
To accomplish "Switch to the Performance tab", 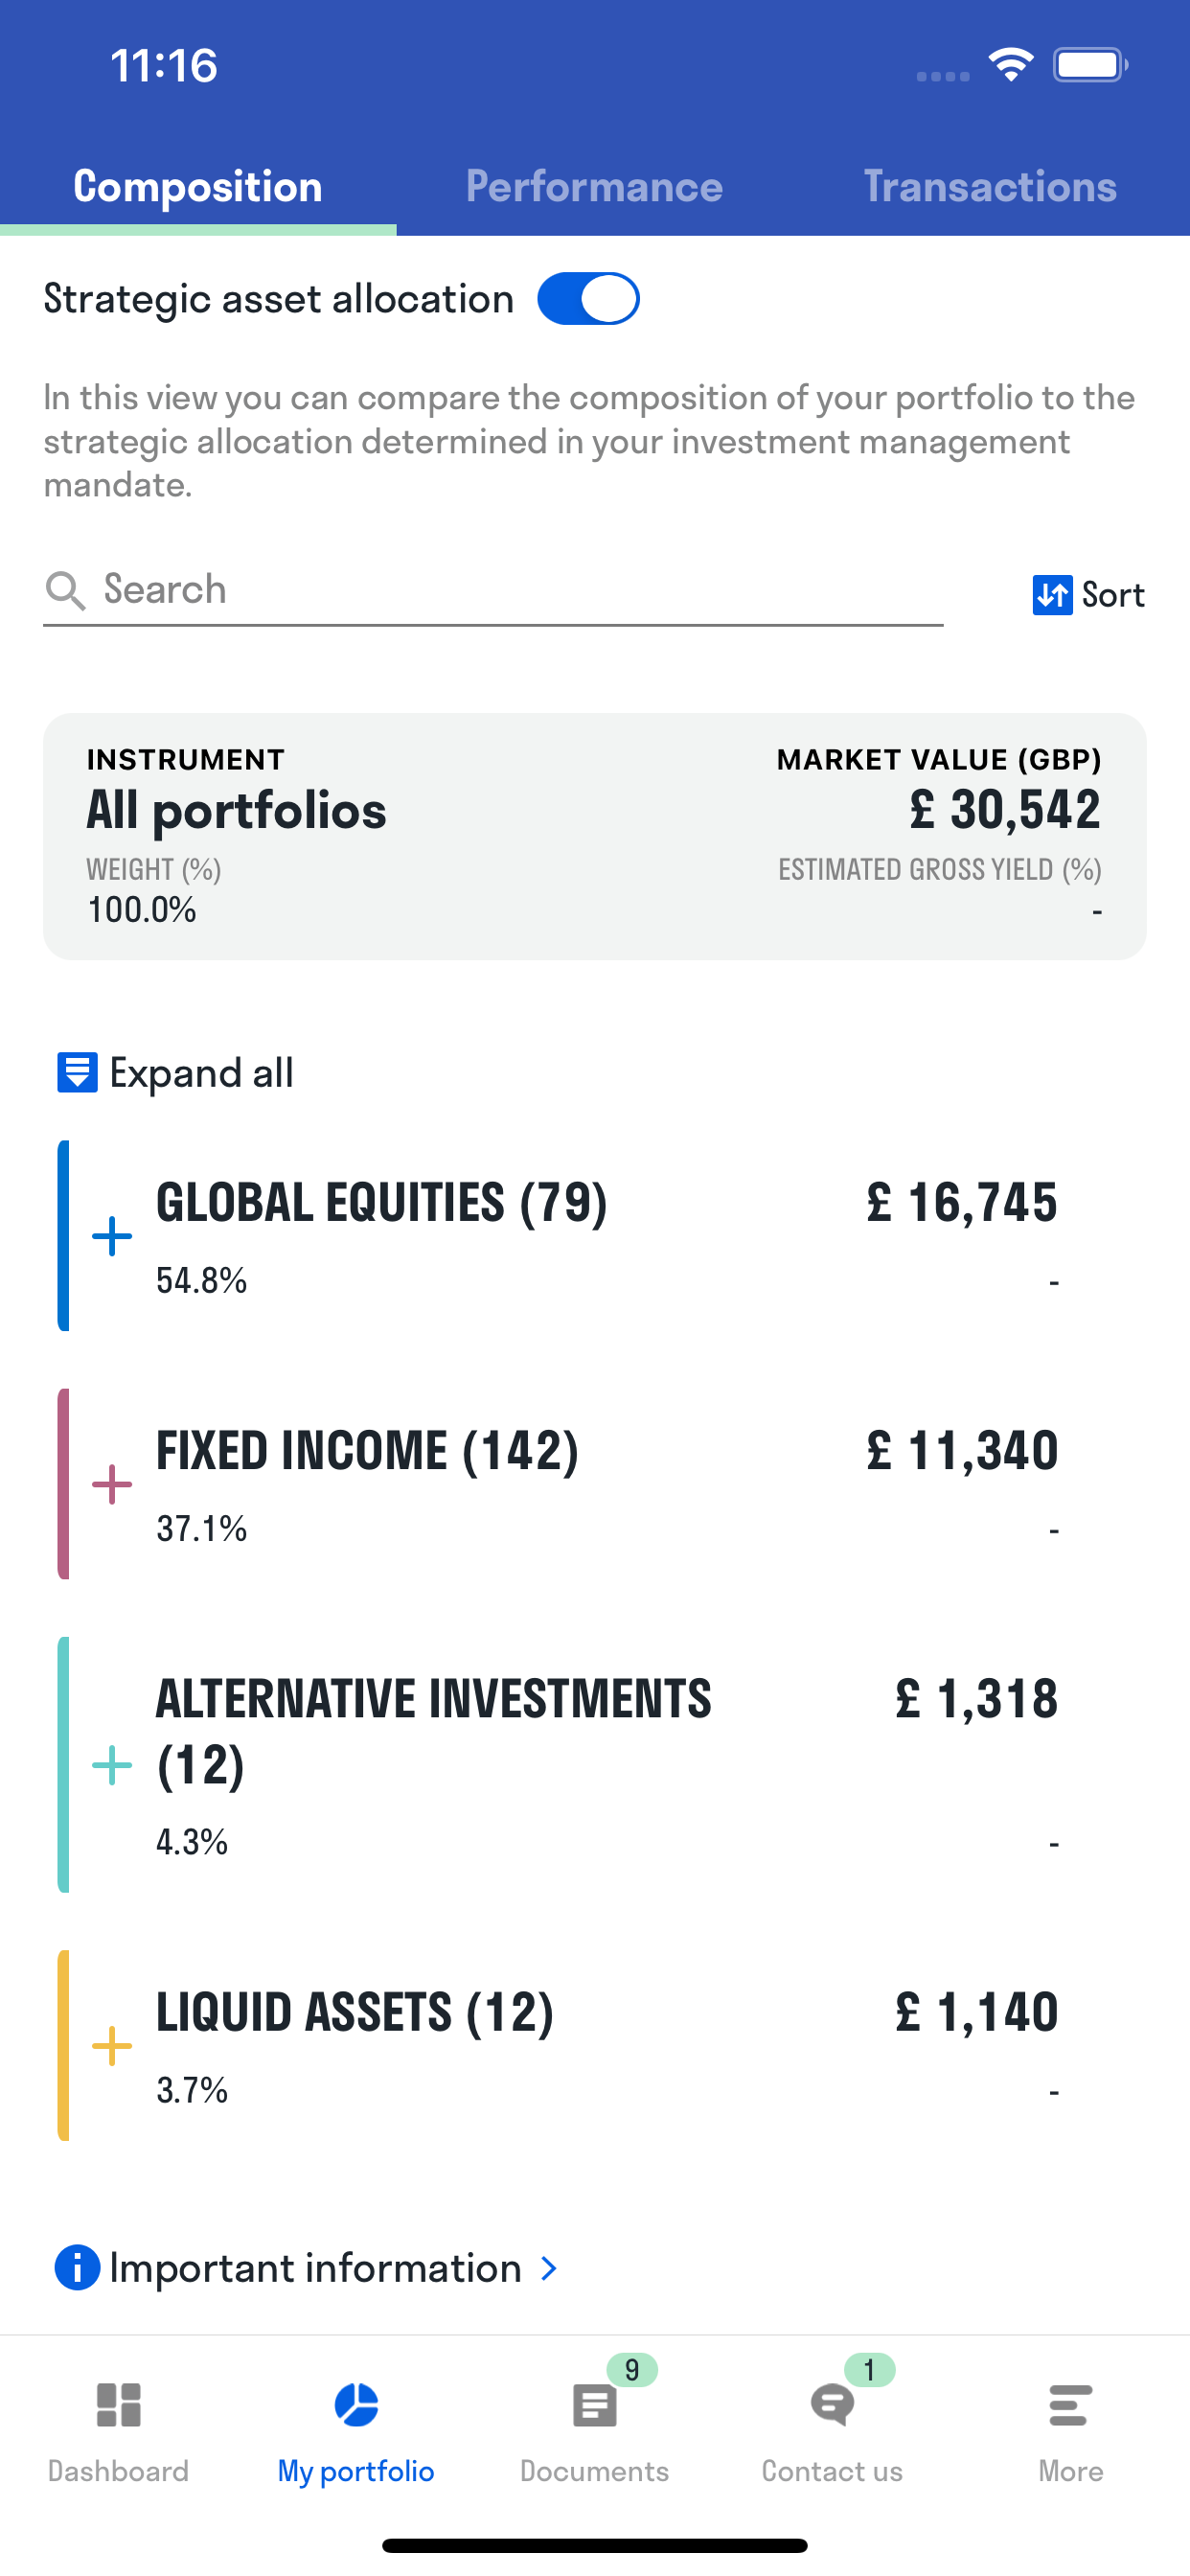I will [x=594, y=187].
